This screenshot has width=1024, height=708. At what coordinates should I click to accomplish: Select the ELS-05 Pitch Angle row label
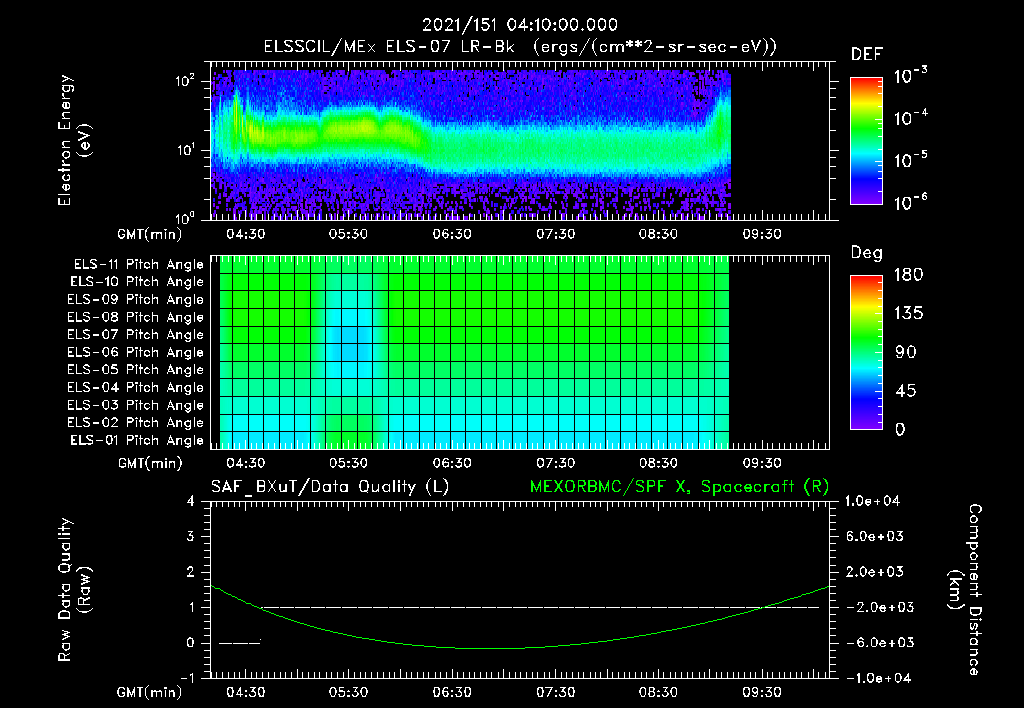136,370
